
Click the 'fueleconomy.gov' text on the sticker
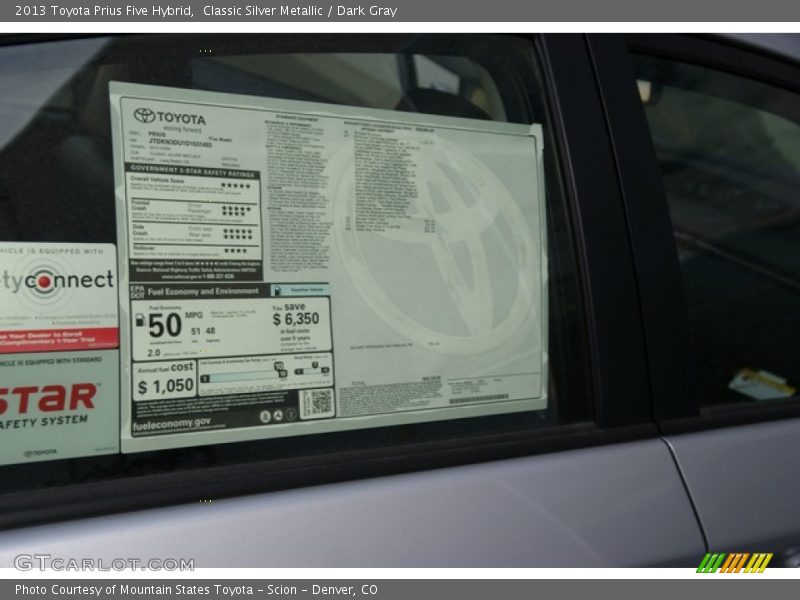(171, 424)
